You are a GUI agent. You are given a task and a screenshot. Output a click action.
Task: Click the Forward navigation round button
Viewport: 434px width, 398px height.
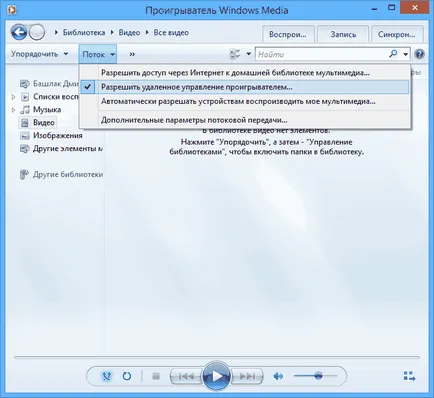point(37,32)
